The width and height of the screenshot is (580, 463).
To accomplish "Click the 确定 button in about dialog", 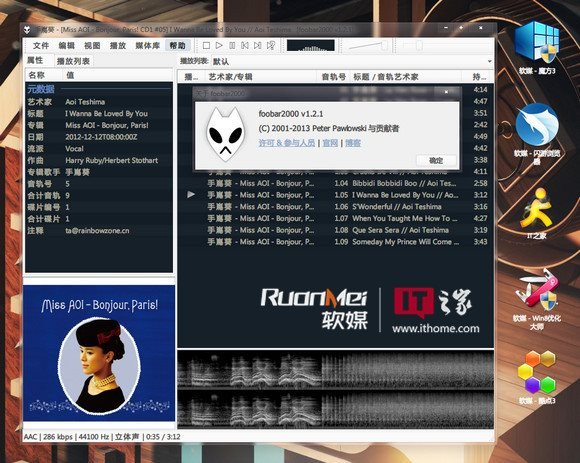I will click(x=436, y=160).
